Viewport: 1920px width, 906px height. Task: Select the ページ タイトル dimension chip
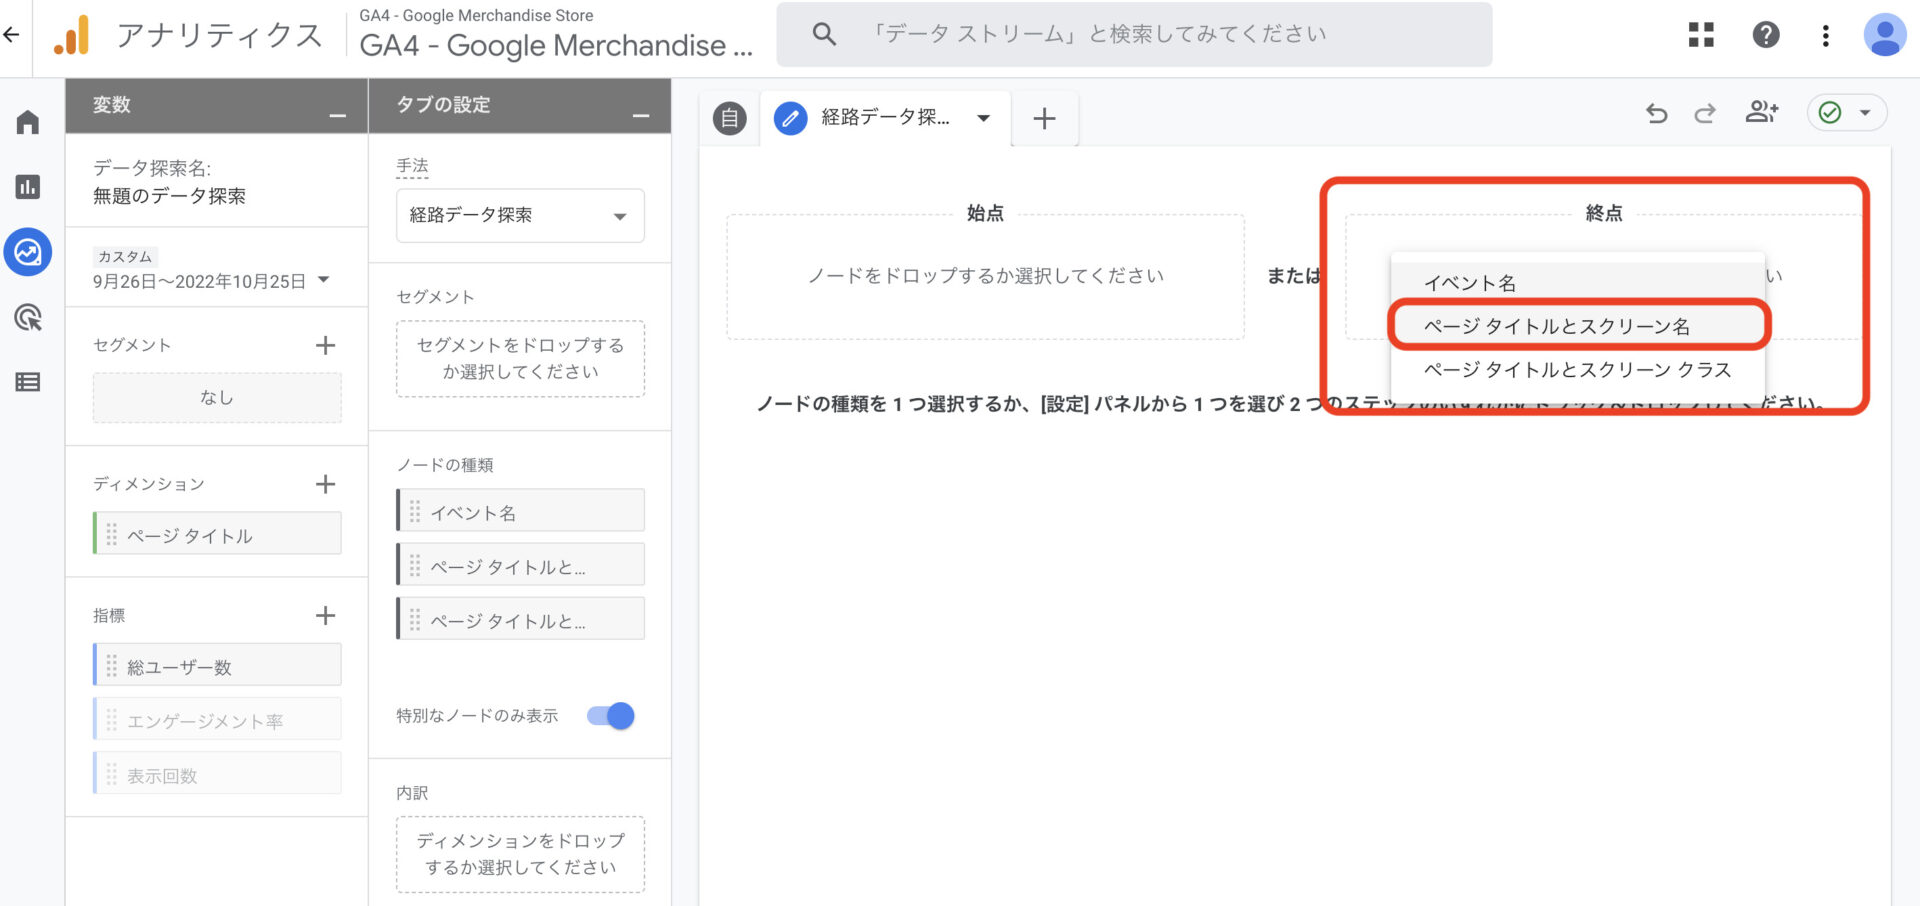click(x=217, y=535)
